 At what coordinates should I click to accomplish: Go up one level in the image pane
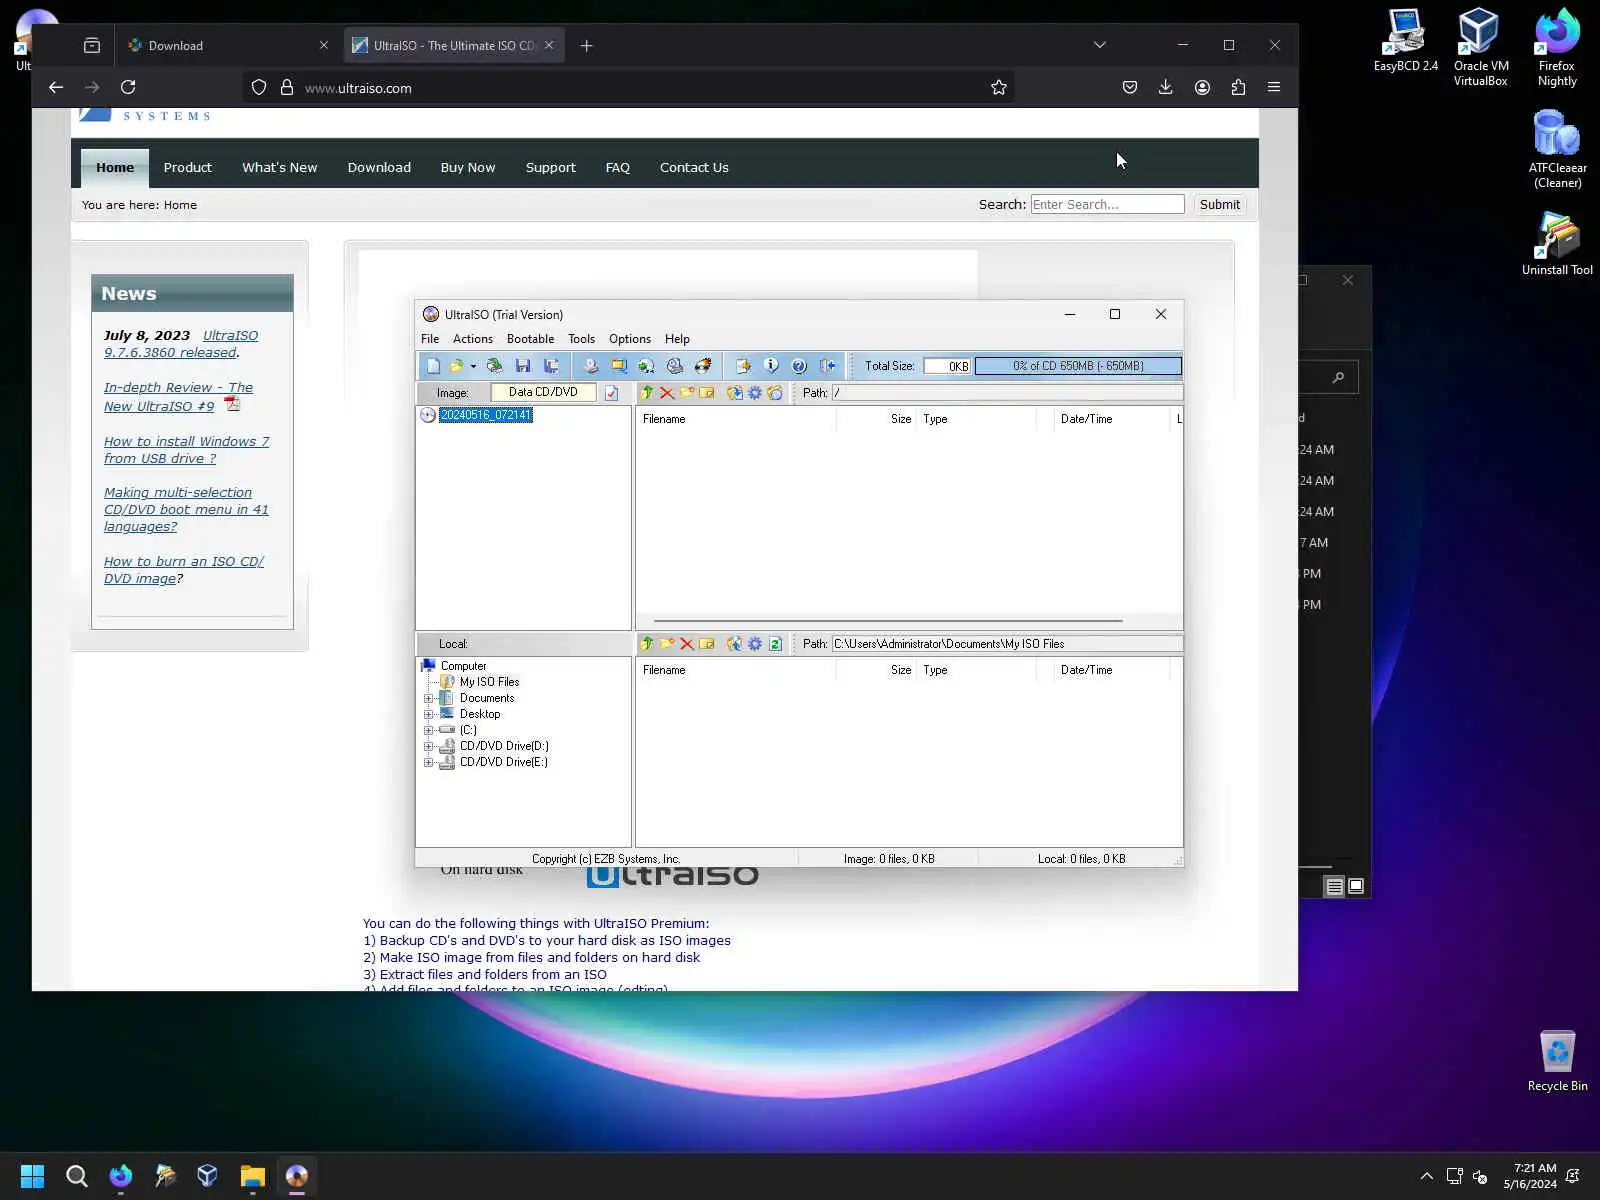(x=647, y=393)
